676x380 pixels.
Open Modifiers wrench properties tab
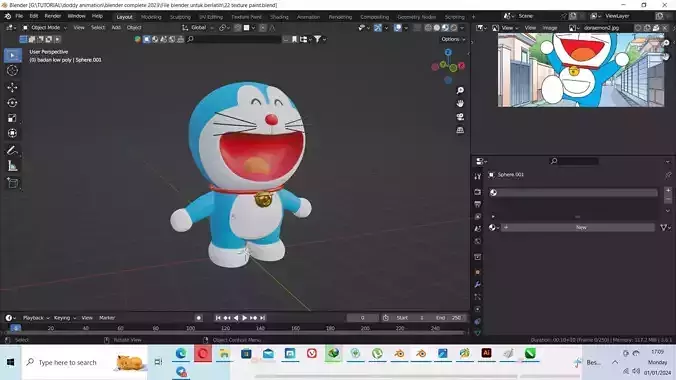(478, 285)
